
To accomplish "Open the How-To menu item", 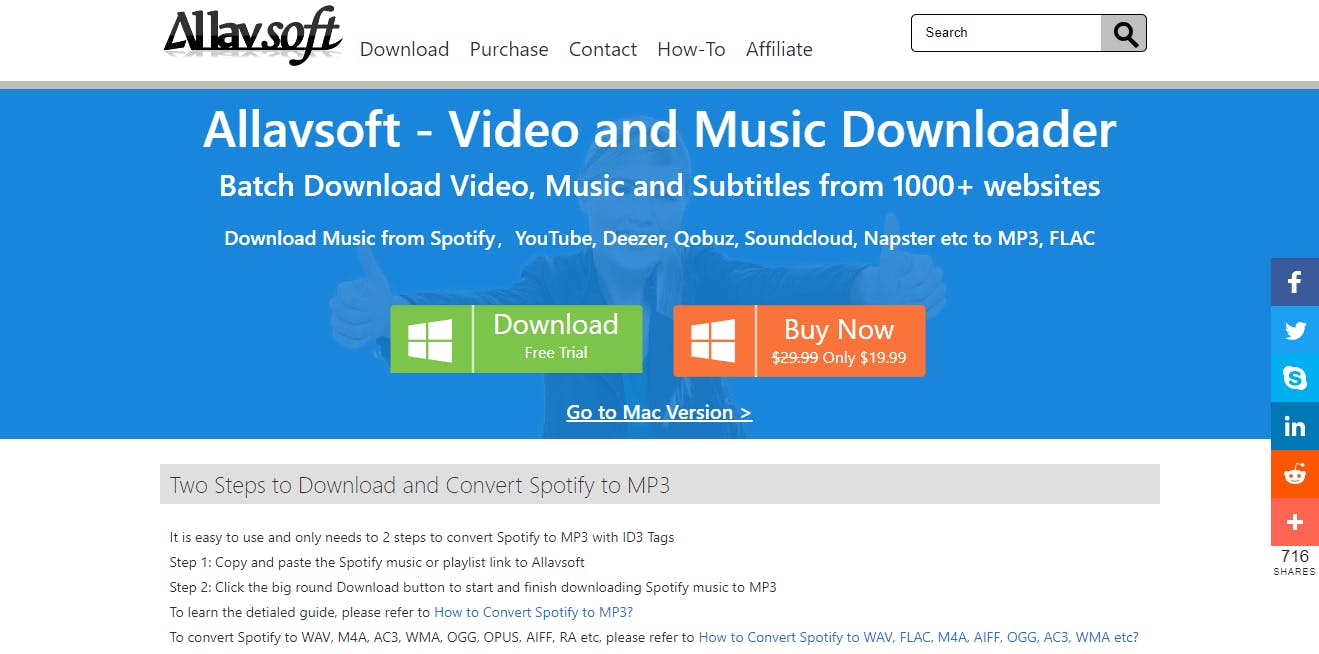I will tap(691, 49).
